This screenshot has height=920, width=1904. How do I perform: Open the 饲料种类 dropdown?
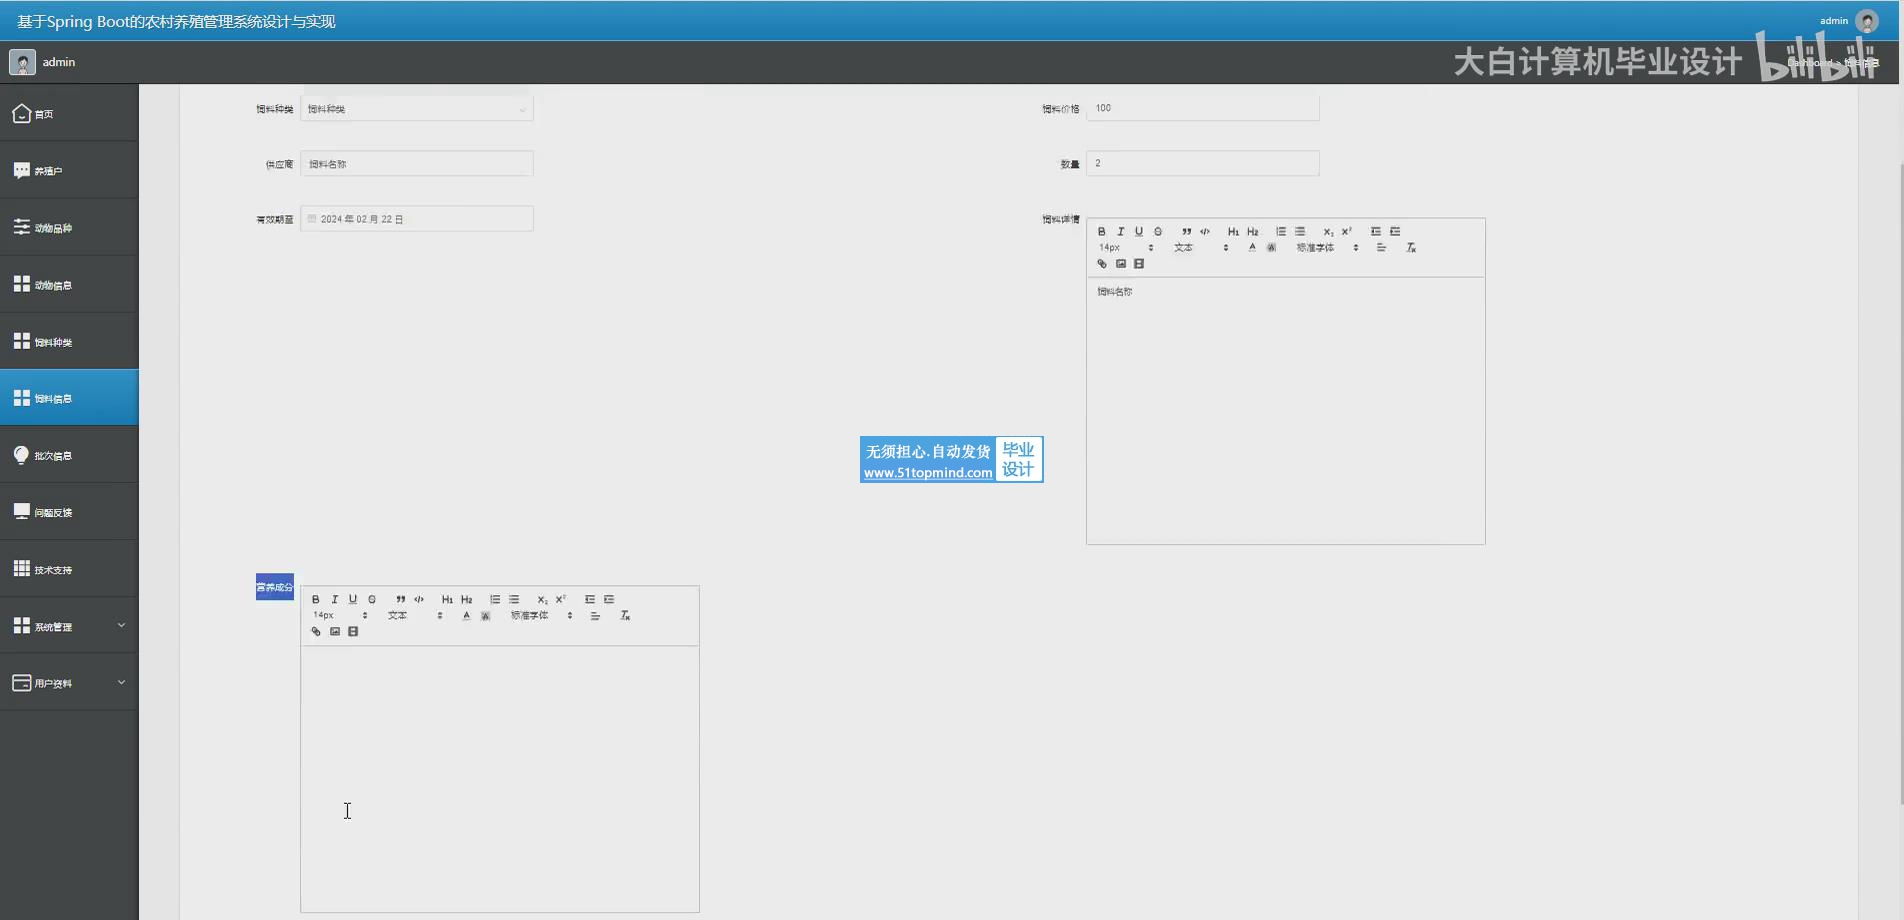417,109
